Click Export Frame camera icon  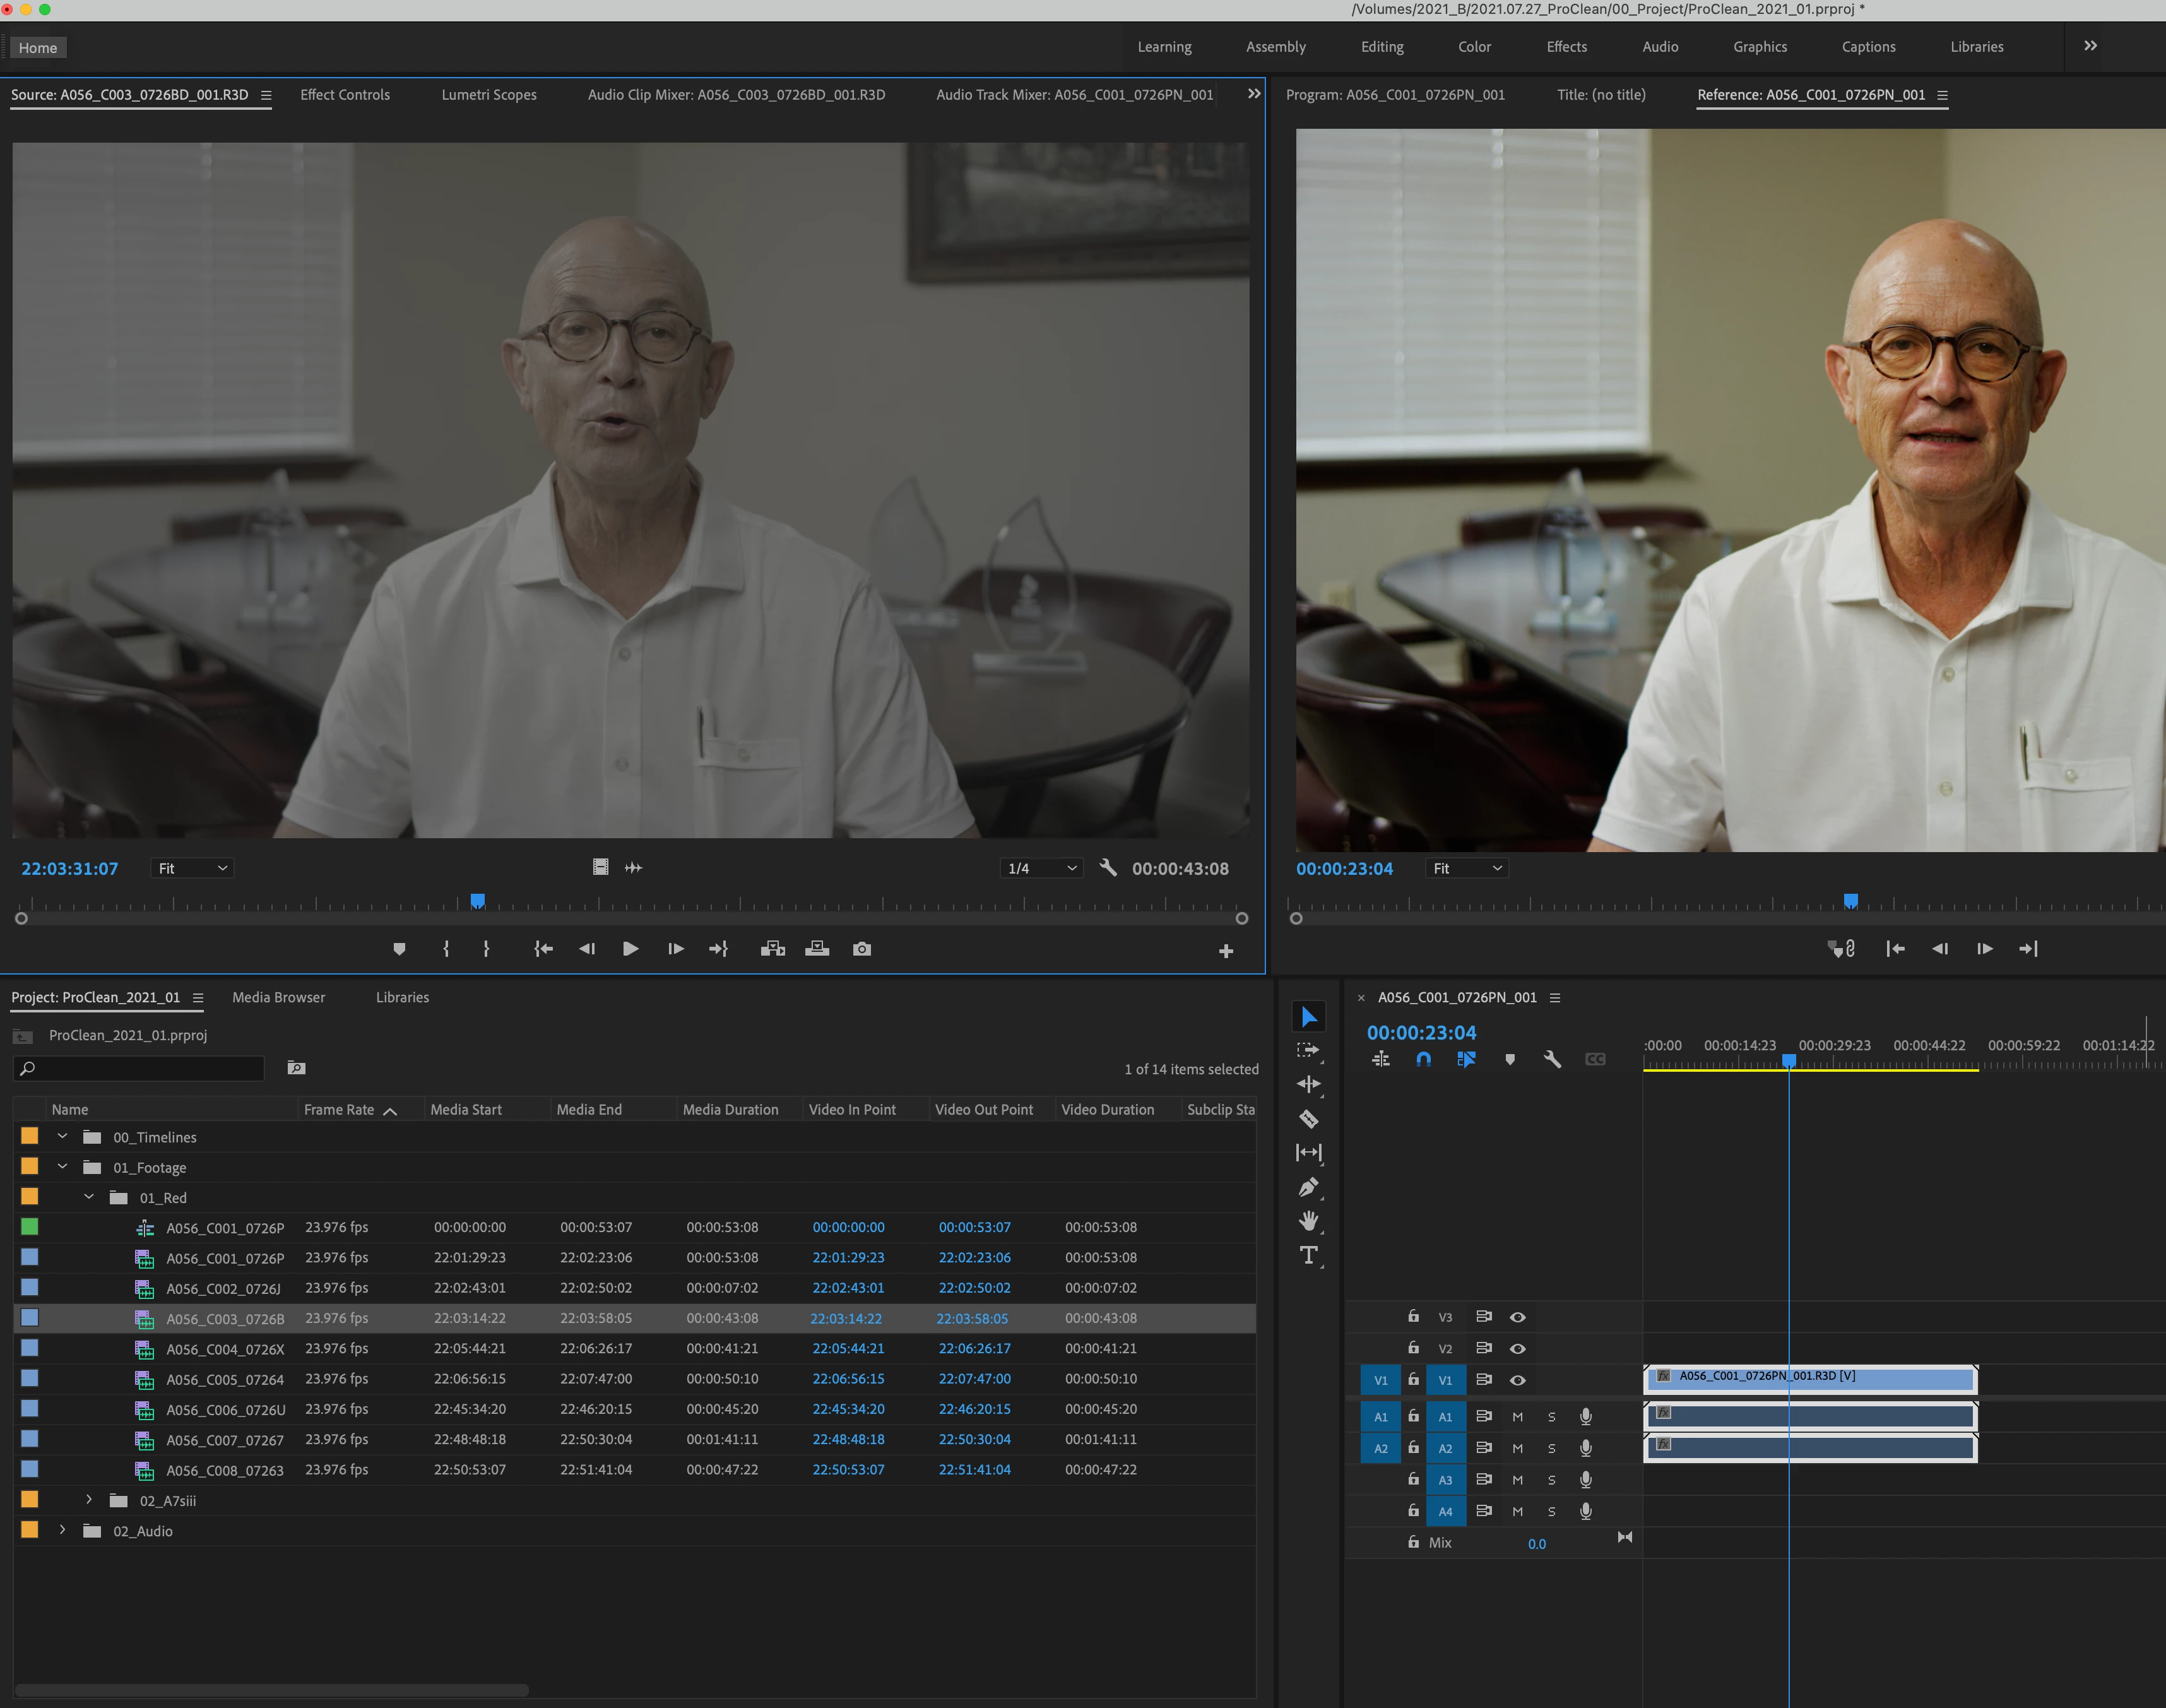tap(861, 949)
